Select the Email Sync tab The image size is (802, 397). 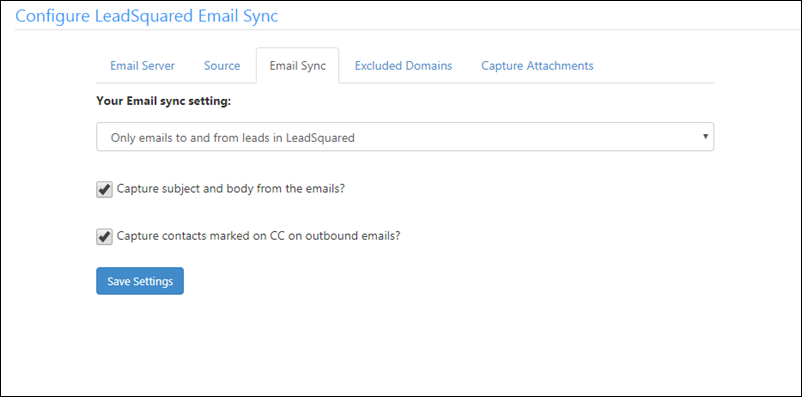pyautogui.click(x=298, y=66)
